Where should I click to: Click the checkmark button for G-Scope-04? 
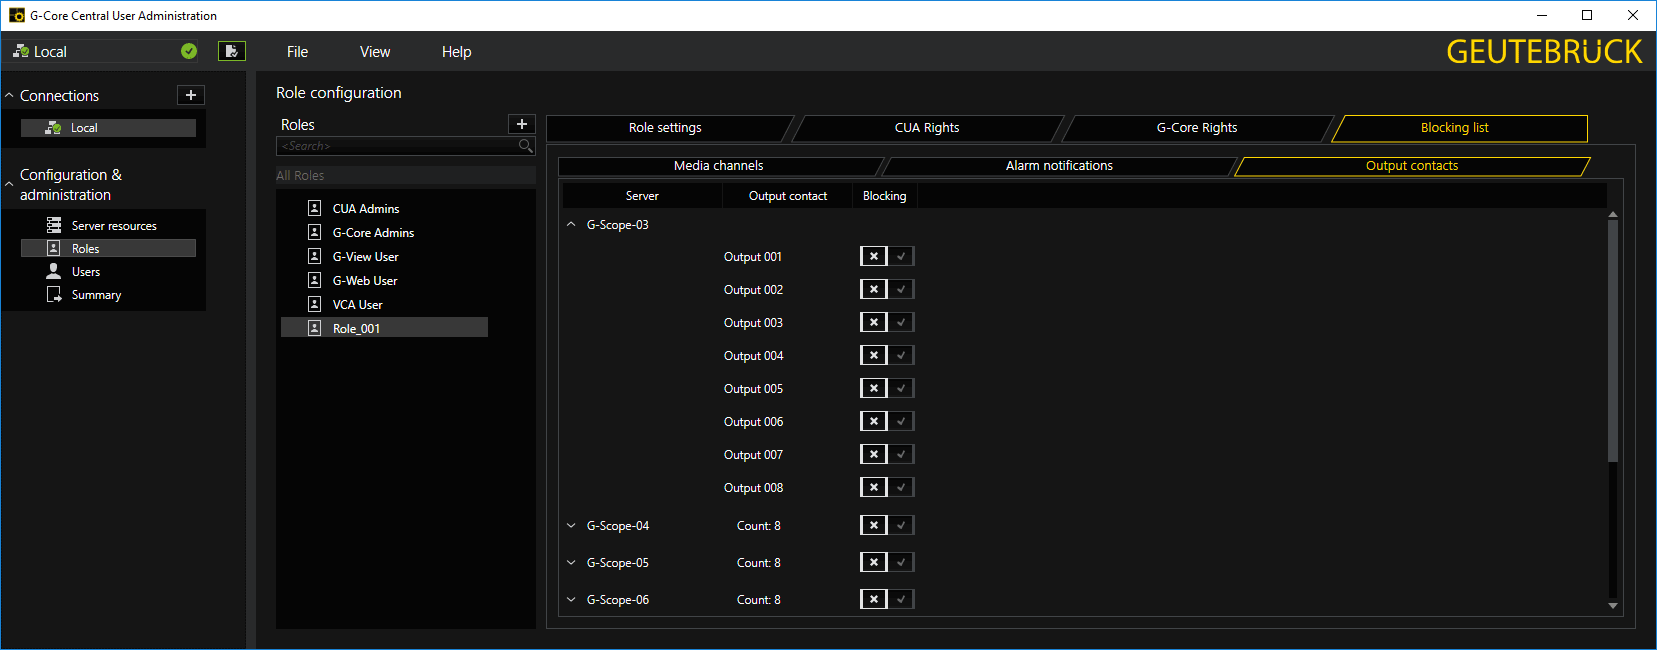tap(901, 525)
